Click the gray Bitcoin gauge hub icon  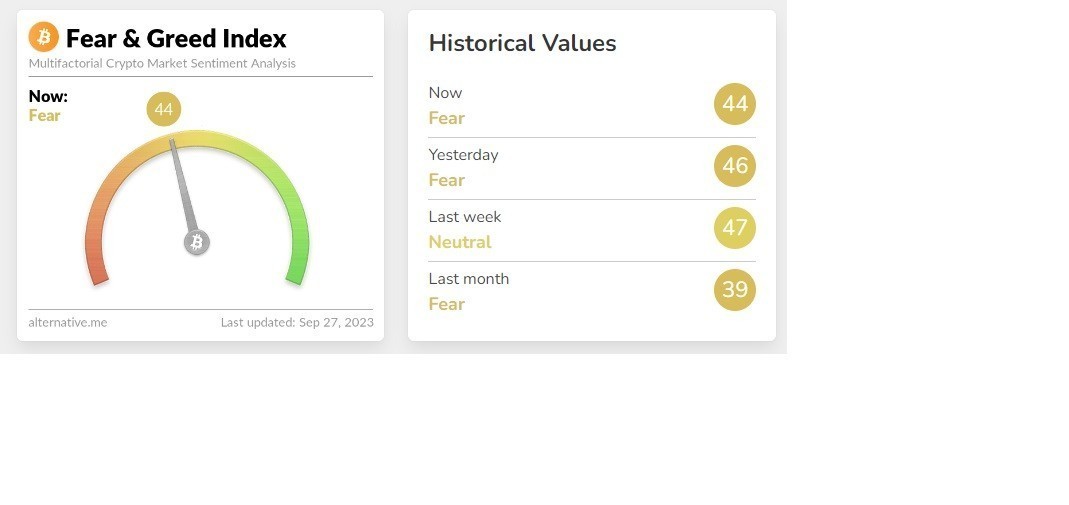(197, 242)
